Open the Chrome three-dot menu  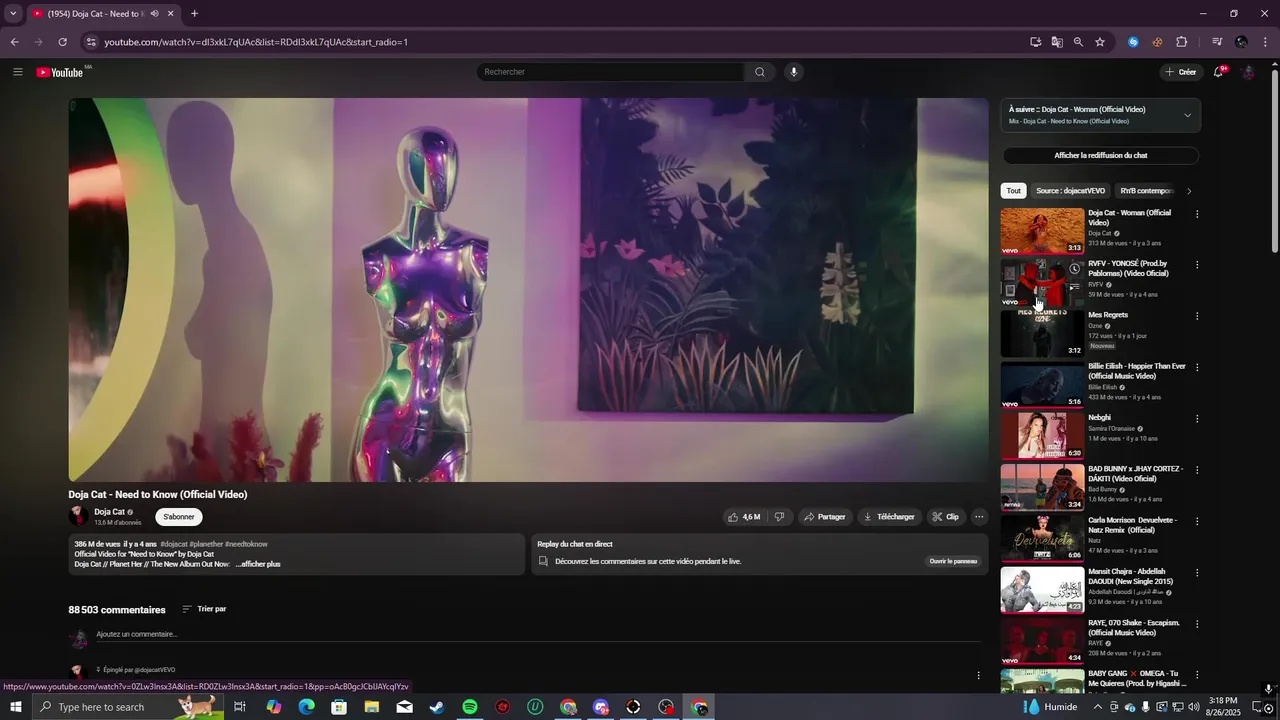click(1266, 42)
